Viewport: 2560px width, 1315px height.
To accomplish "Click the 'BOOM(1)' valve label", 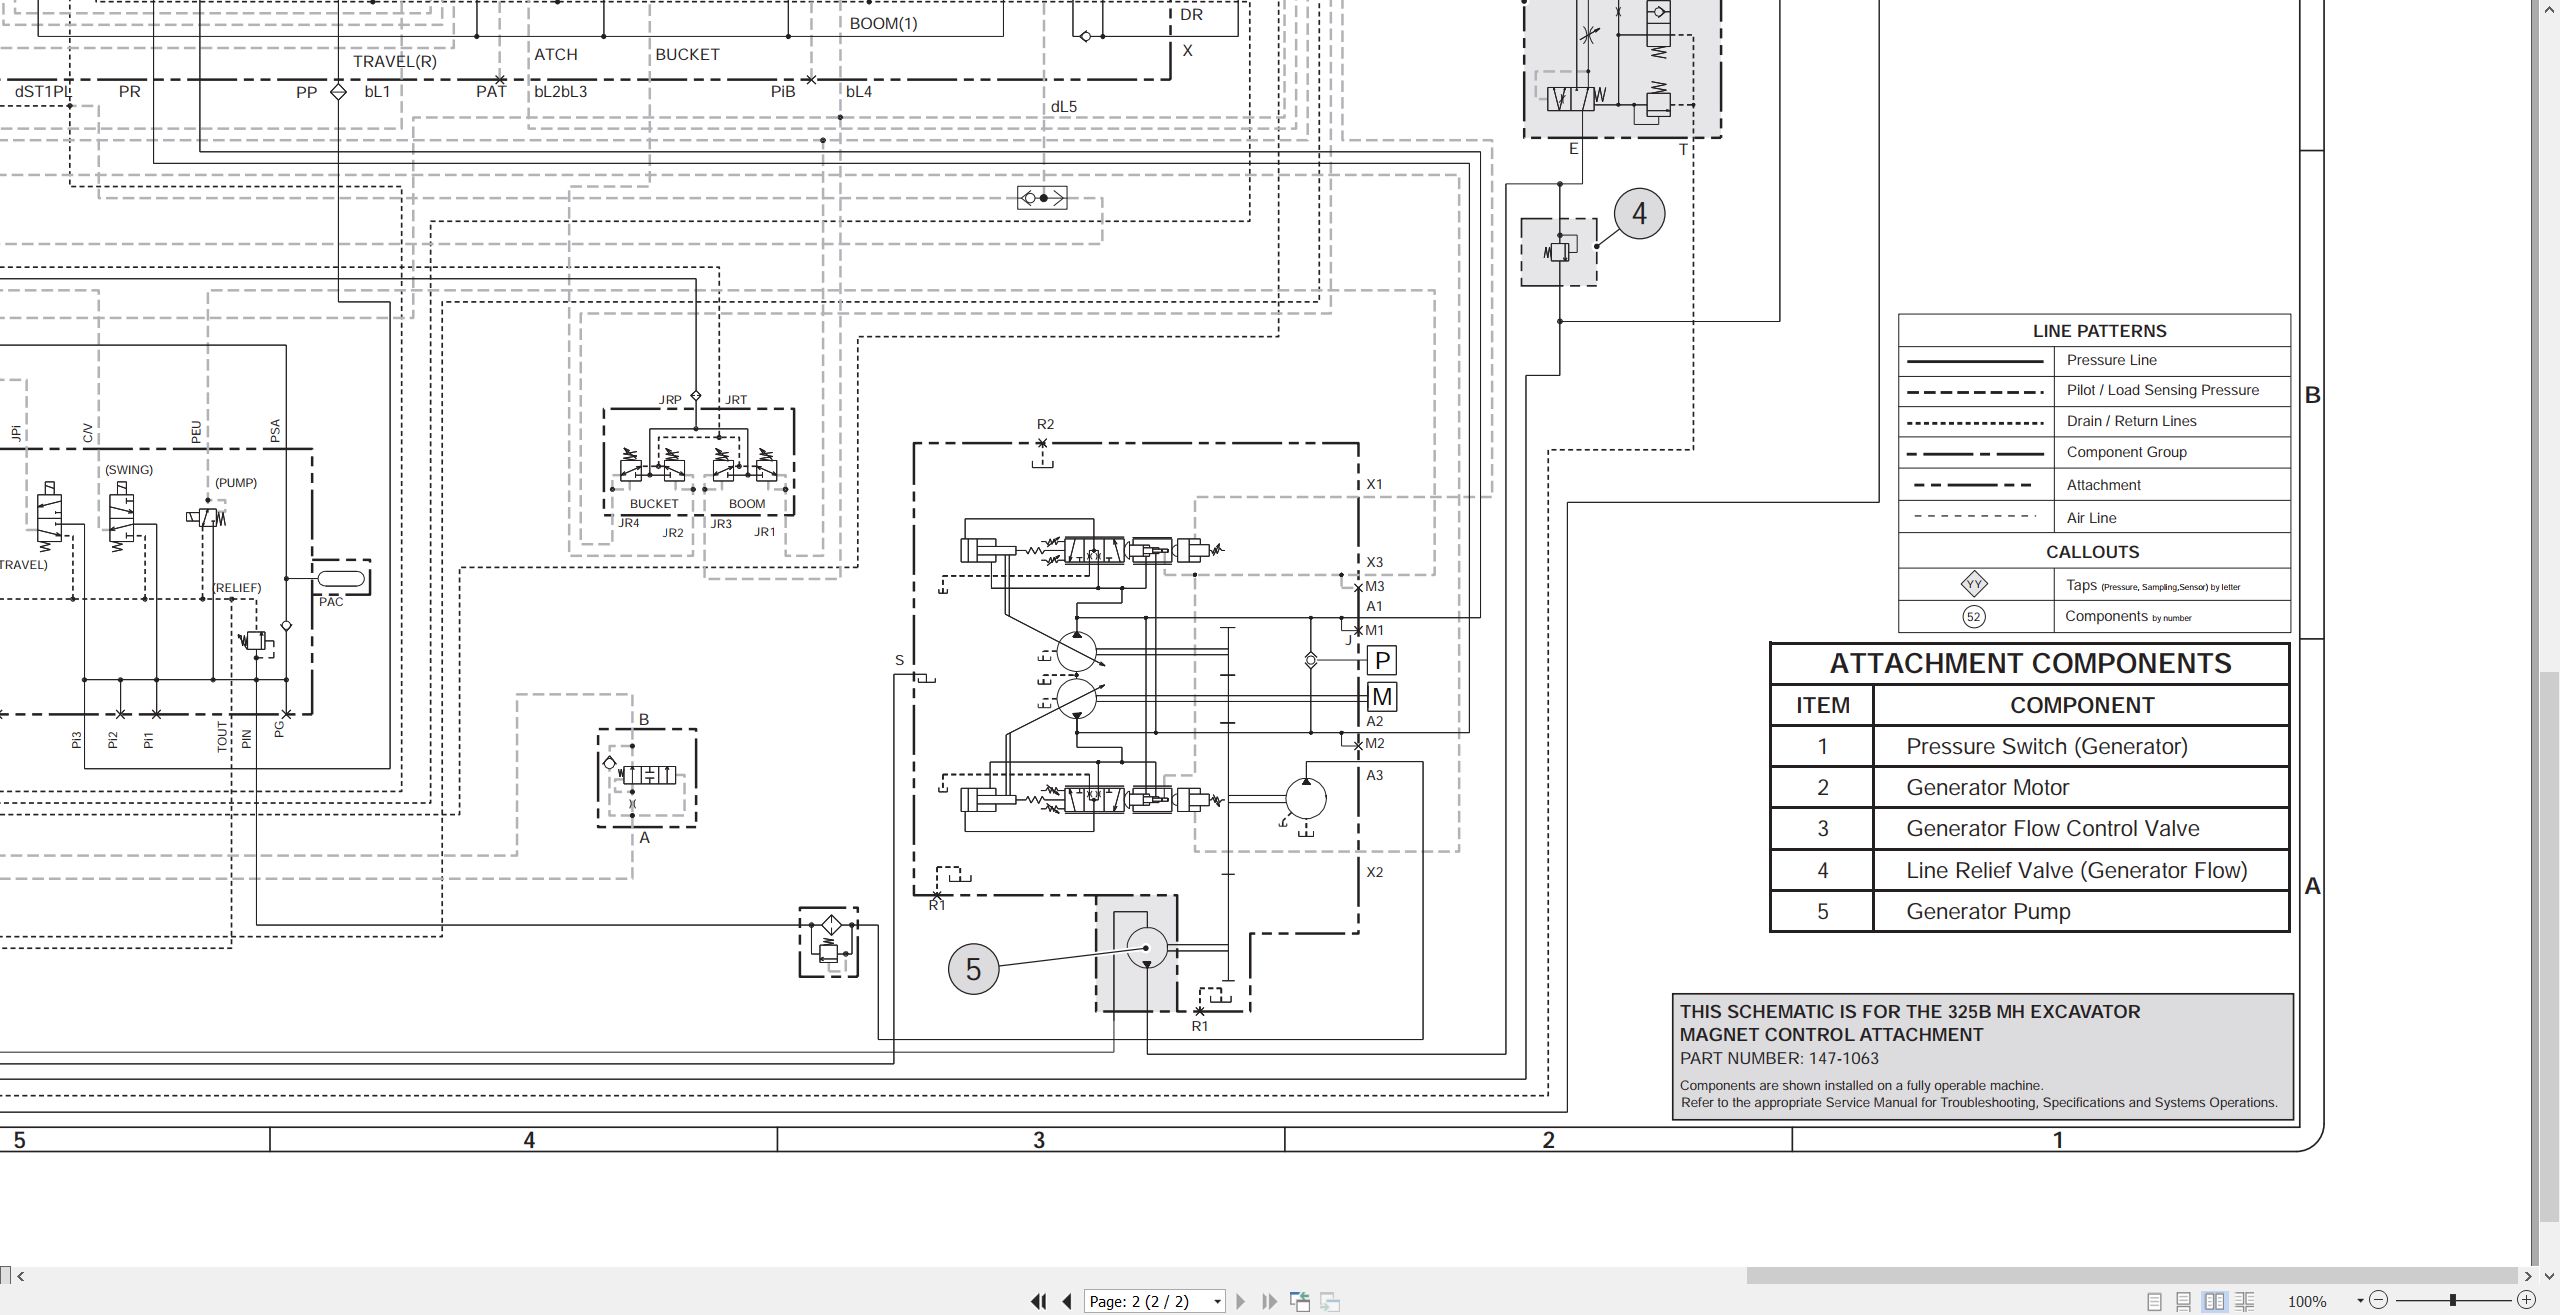I will 883,23.
